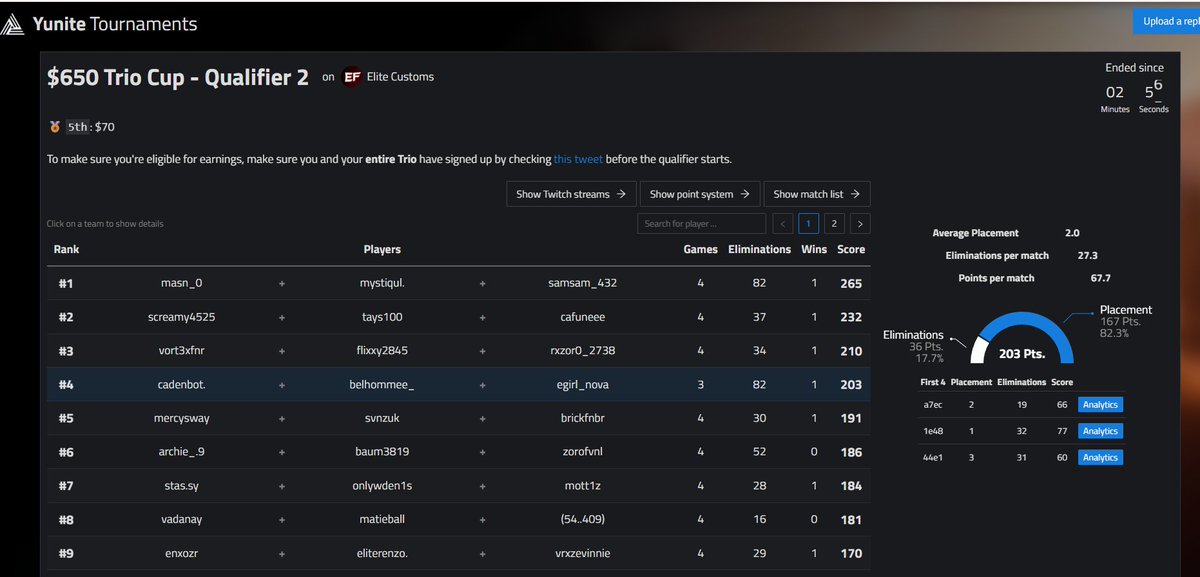
Task: Click the 'Search for player' input field
Action: 702,223
